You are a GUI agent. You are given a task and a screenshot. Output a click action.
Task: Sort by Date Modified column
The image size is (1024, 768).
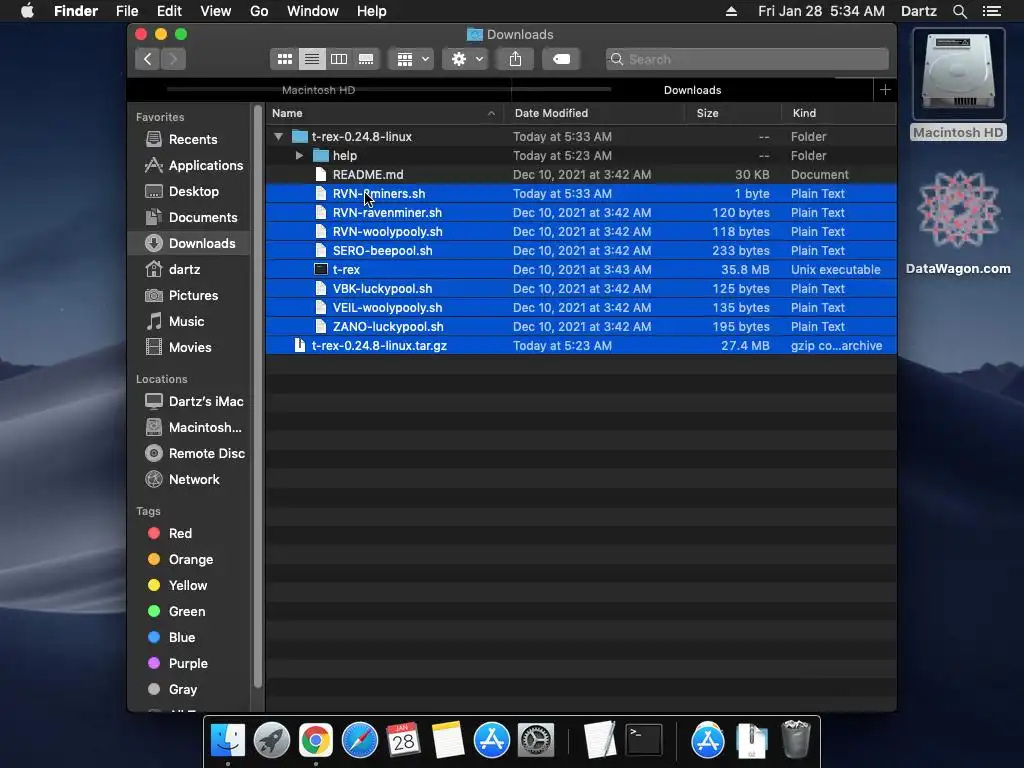point(594,113)
